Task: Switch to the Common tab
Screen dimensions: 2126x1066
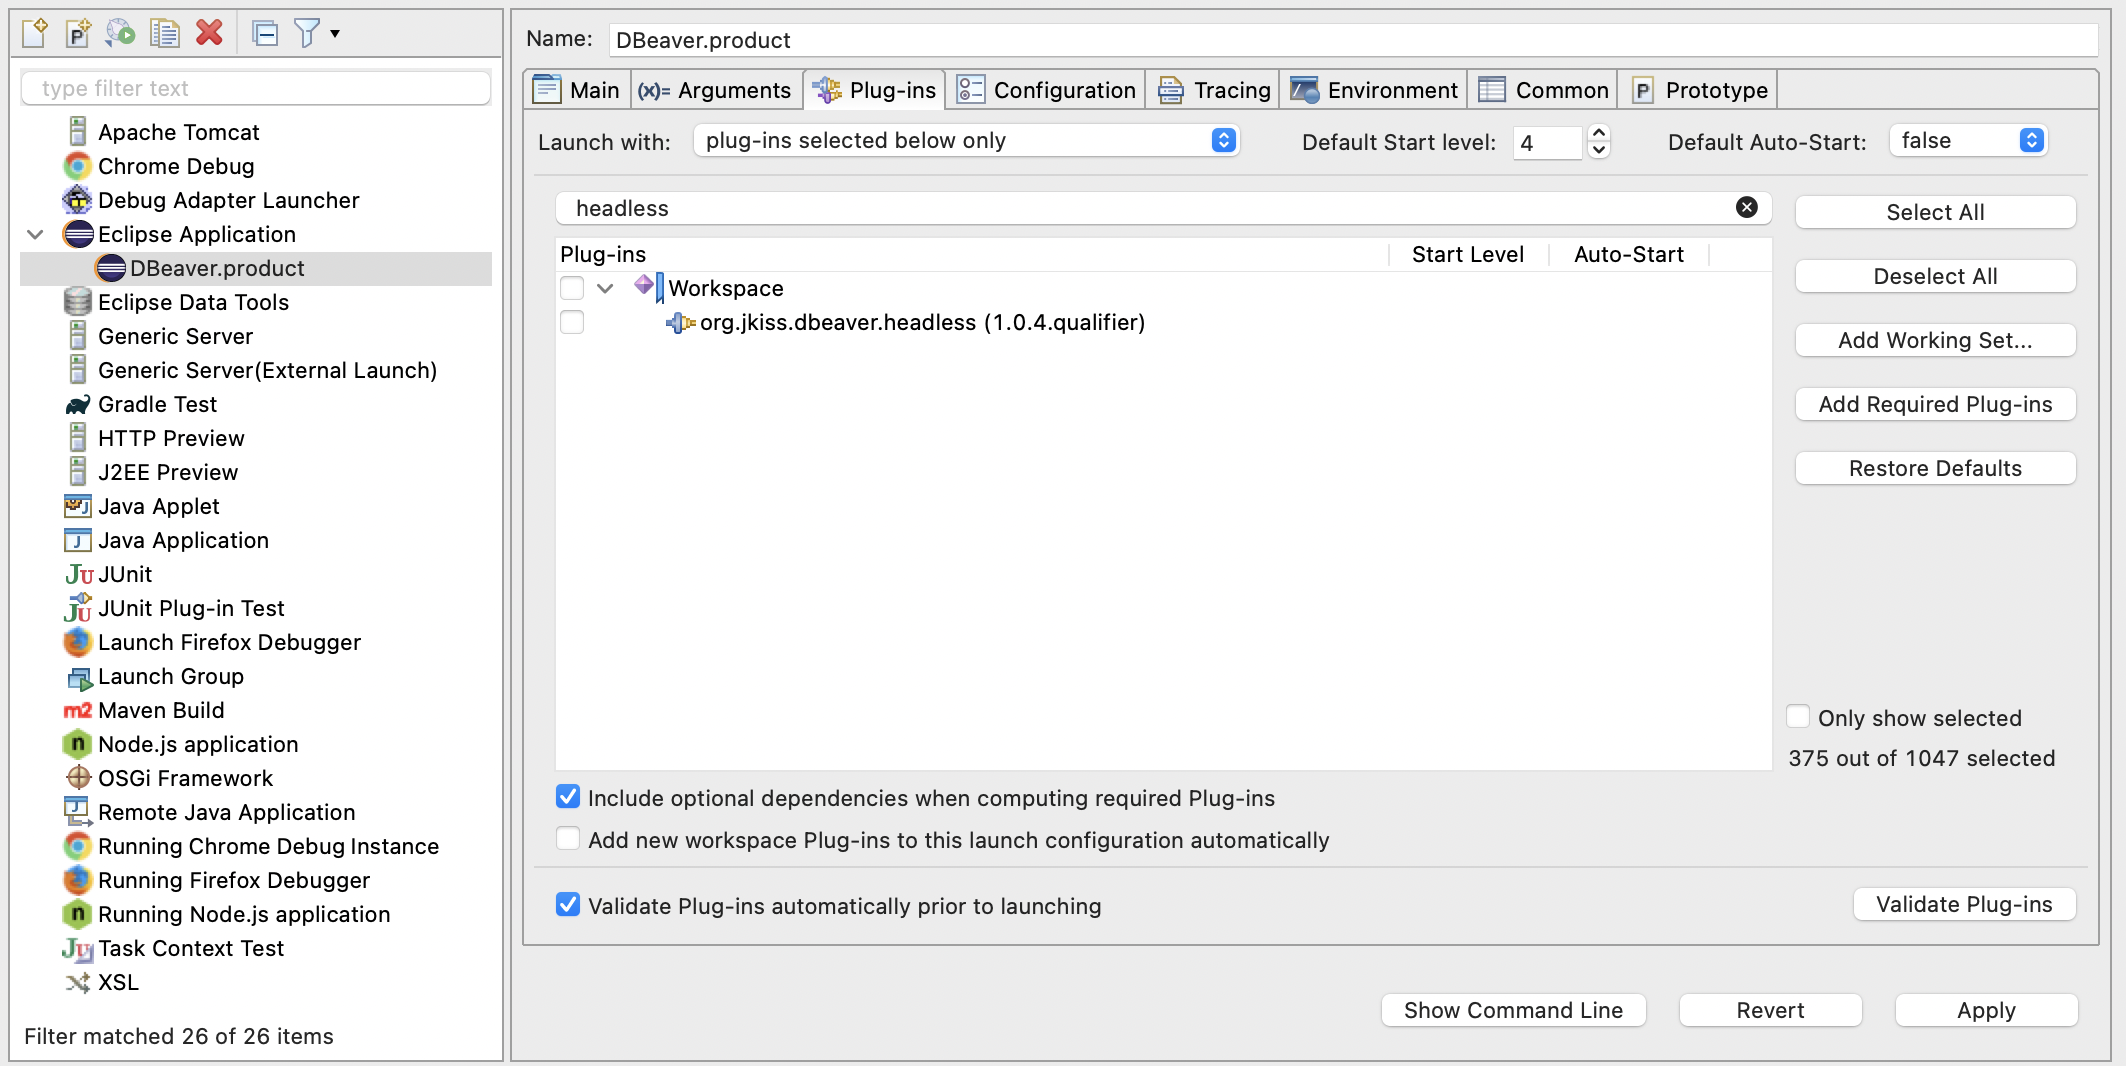Action: (1544, 90)
